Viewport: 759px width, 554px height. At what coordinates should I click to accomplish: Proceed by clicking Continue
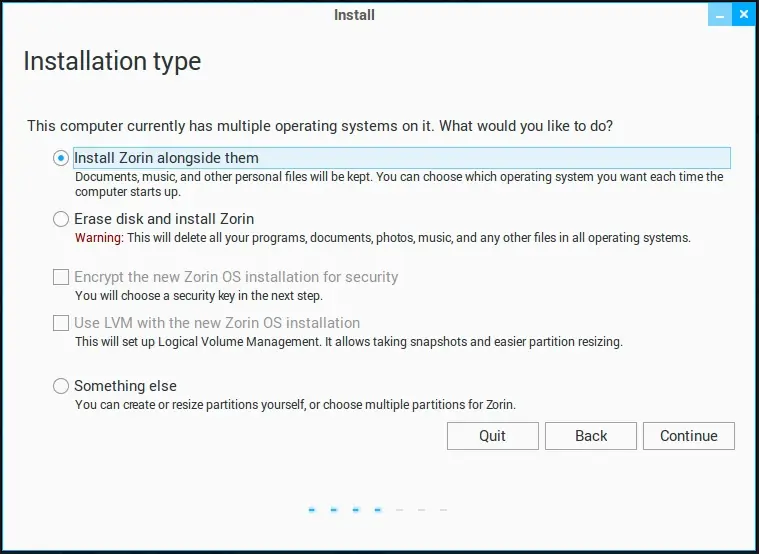688,436
